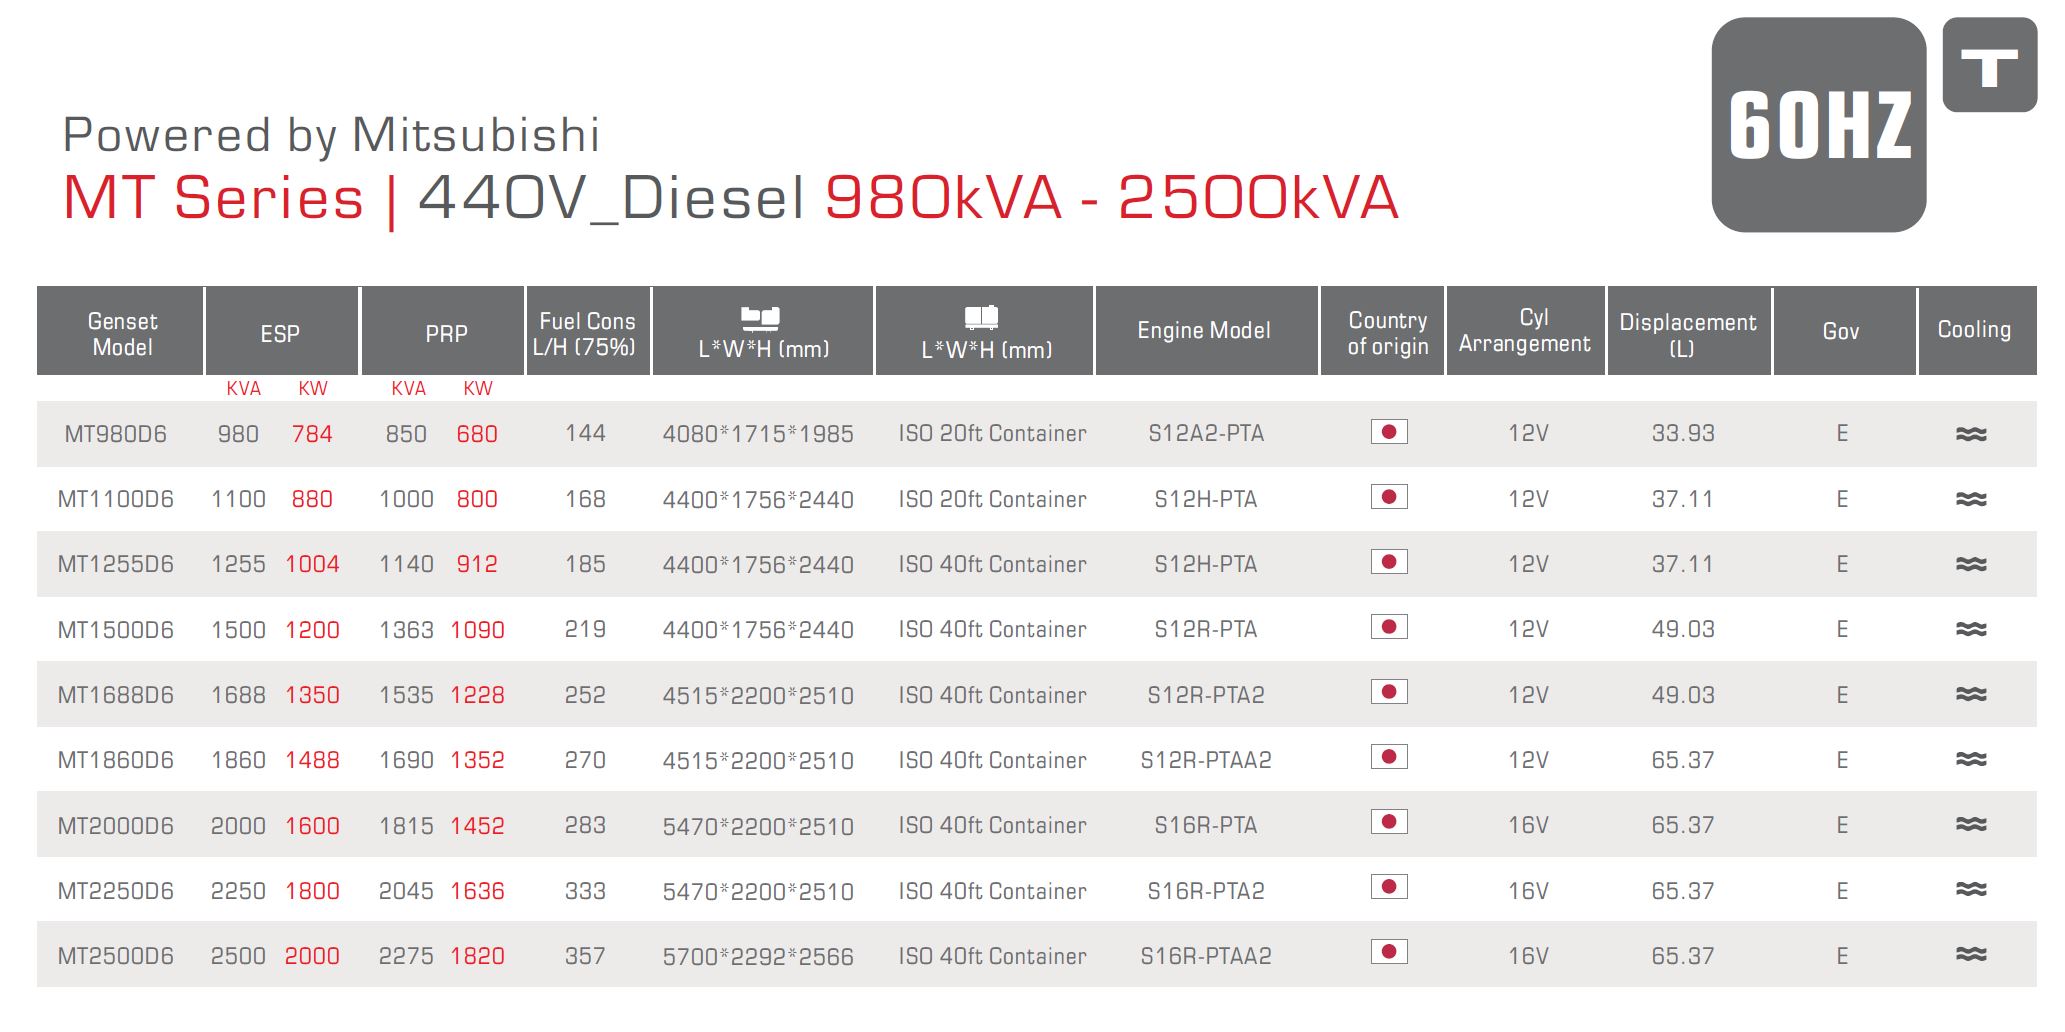2065x1032 pixels.
Task: Click fuel consumption value 357
Action: pyautogui.click(x=585, y=956)
